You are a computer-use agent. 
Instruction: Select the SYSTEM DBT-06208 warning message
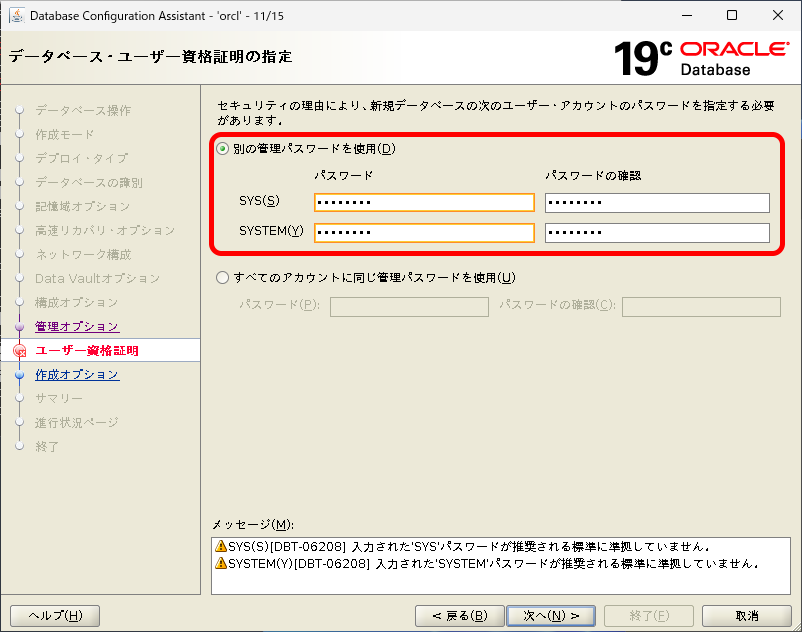(487, 564)
